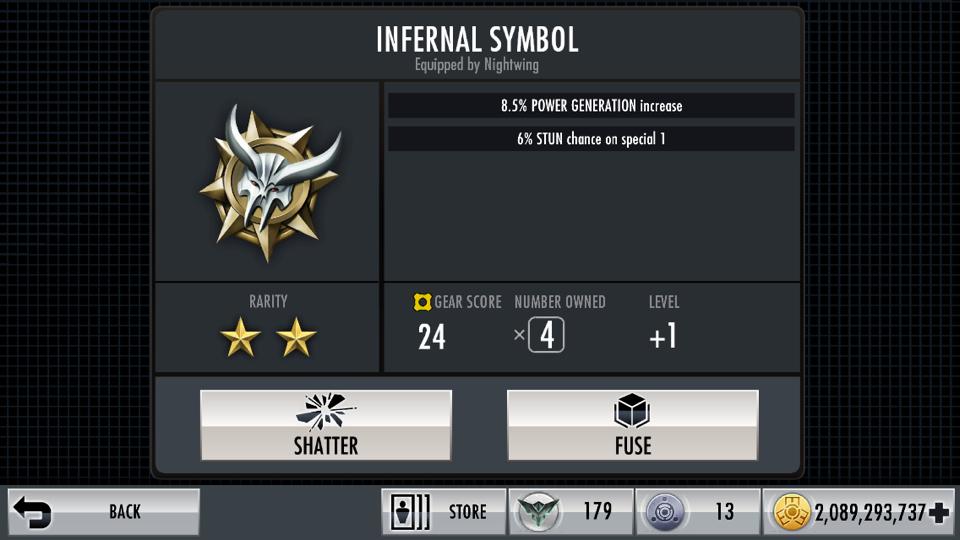The width and height of the screenshot is (960, 540).
Task: Click the back arrow icon
Action: (x=32, y=512)
